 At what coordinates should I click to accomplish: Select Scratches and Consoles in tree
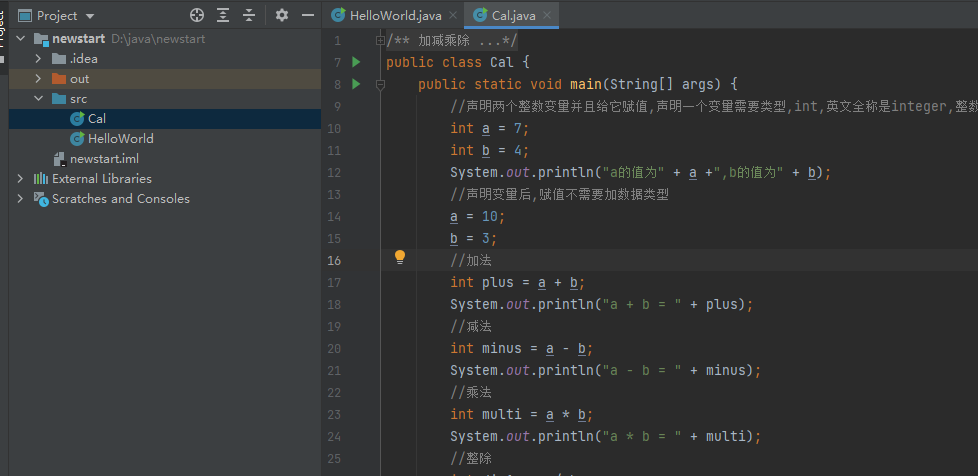[x=121, y=198]
